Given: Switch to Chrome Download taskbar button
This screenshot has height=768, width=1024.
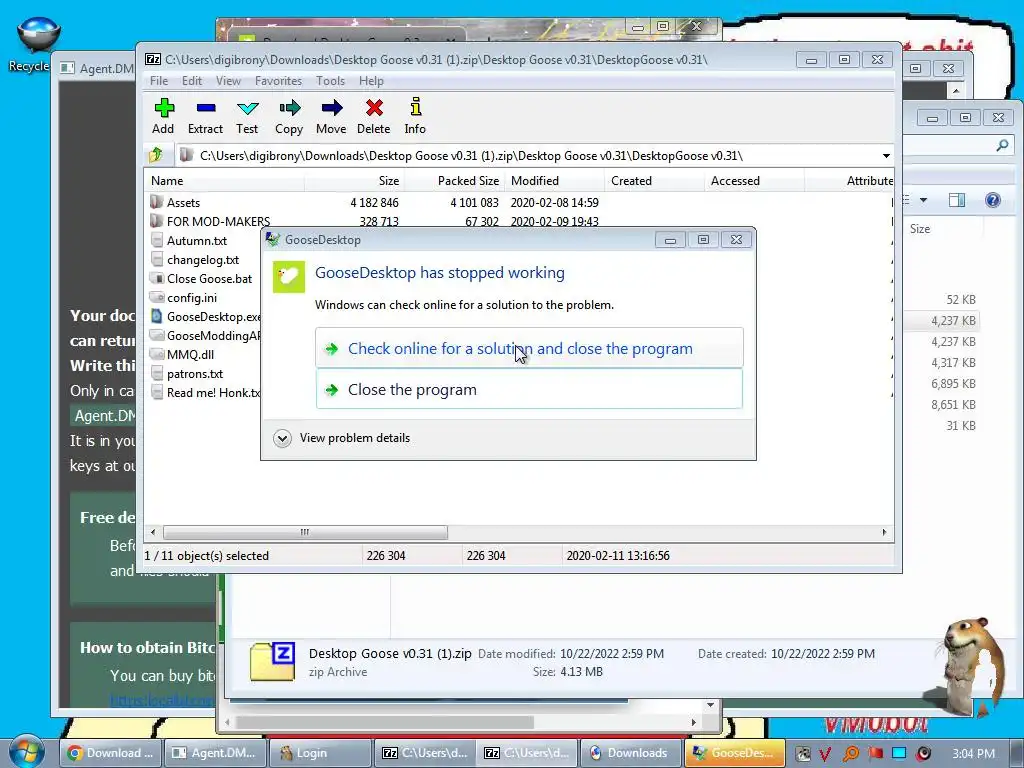Looking at the screenshot, I should pos(111,753).
